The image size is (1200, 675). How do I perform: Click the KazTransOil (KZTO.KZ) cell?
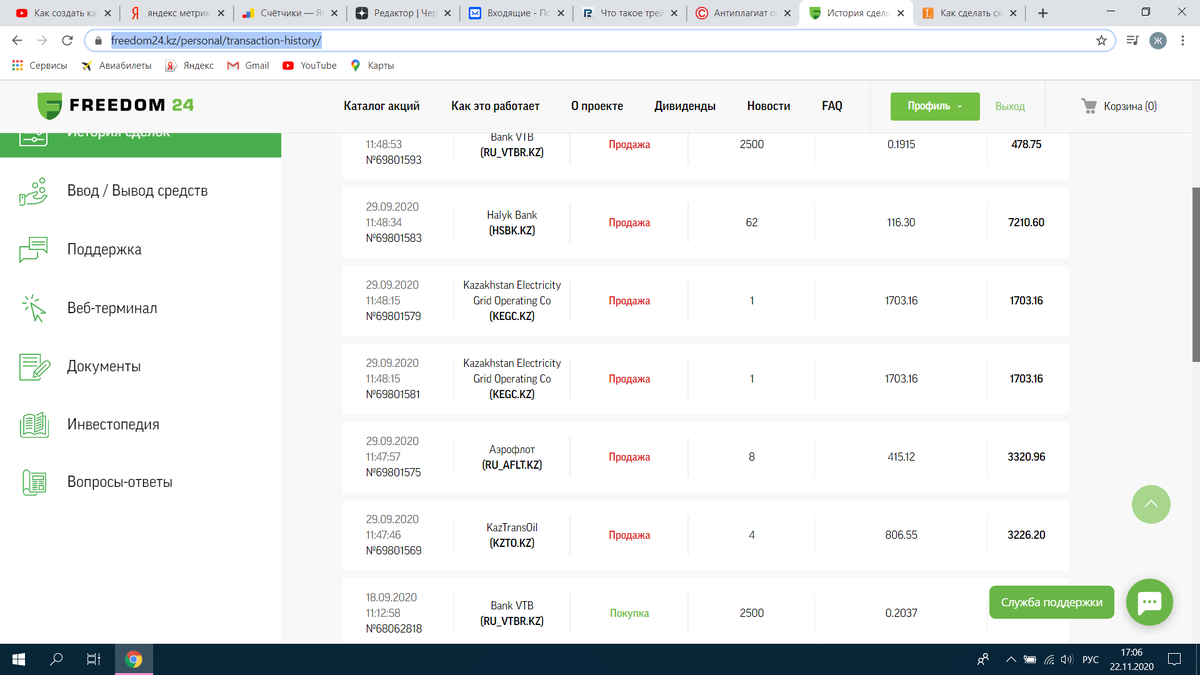pyautogui.click(x=512, y=535)
